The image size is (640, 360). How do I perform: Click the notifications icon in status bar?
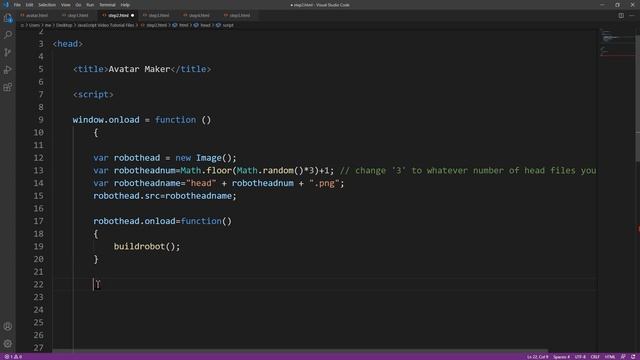pyautogui.click(x=633, y=357)
